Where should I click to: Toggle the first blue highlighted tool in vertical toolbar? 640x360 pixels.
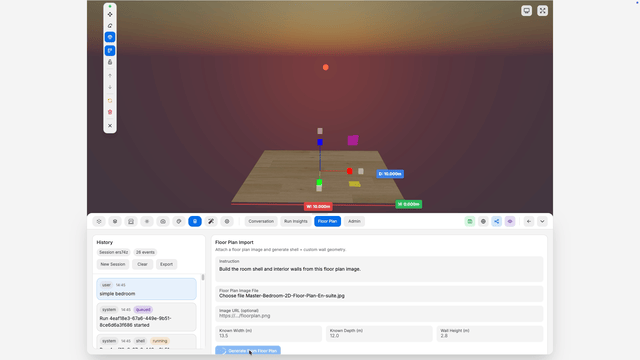point(110,37)
